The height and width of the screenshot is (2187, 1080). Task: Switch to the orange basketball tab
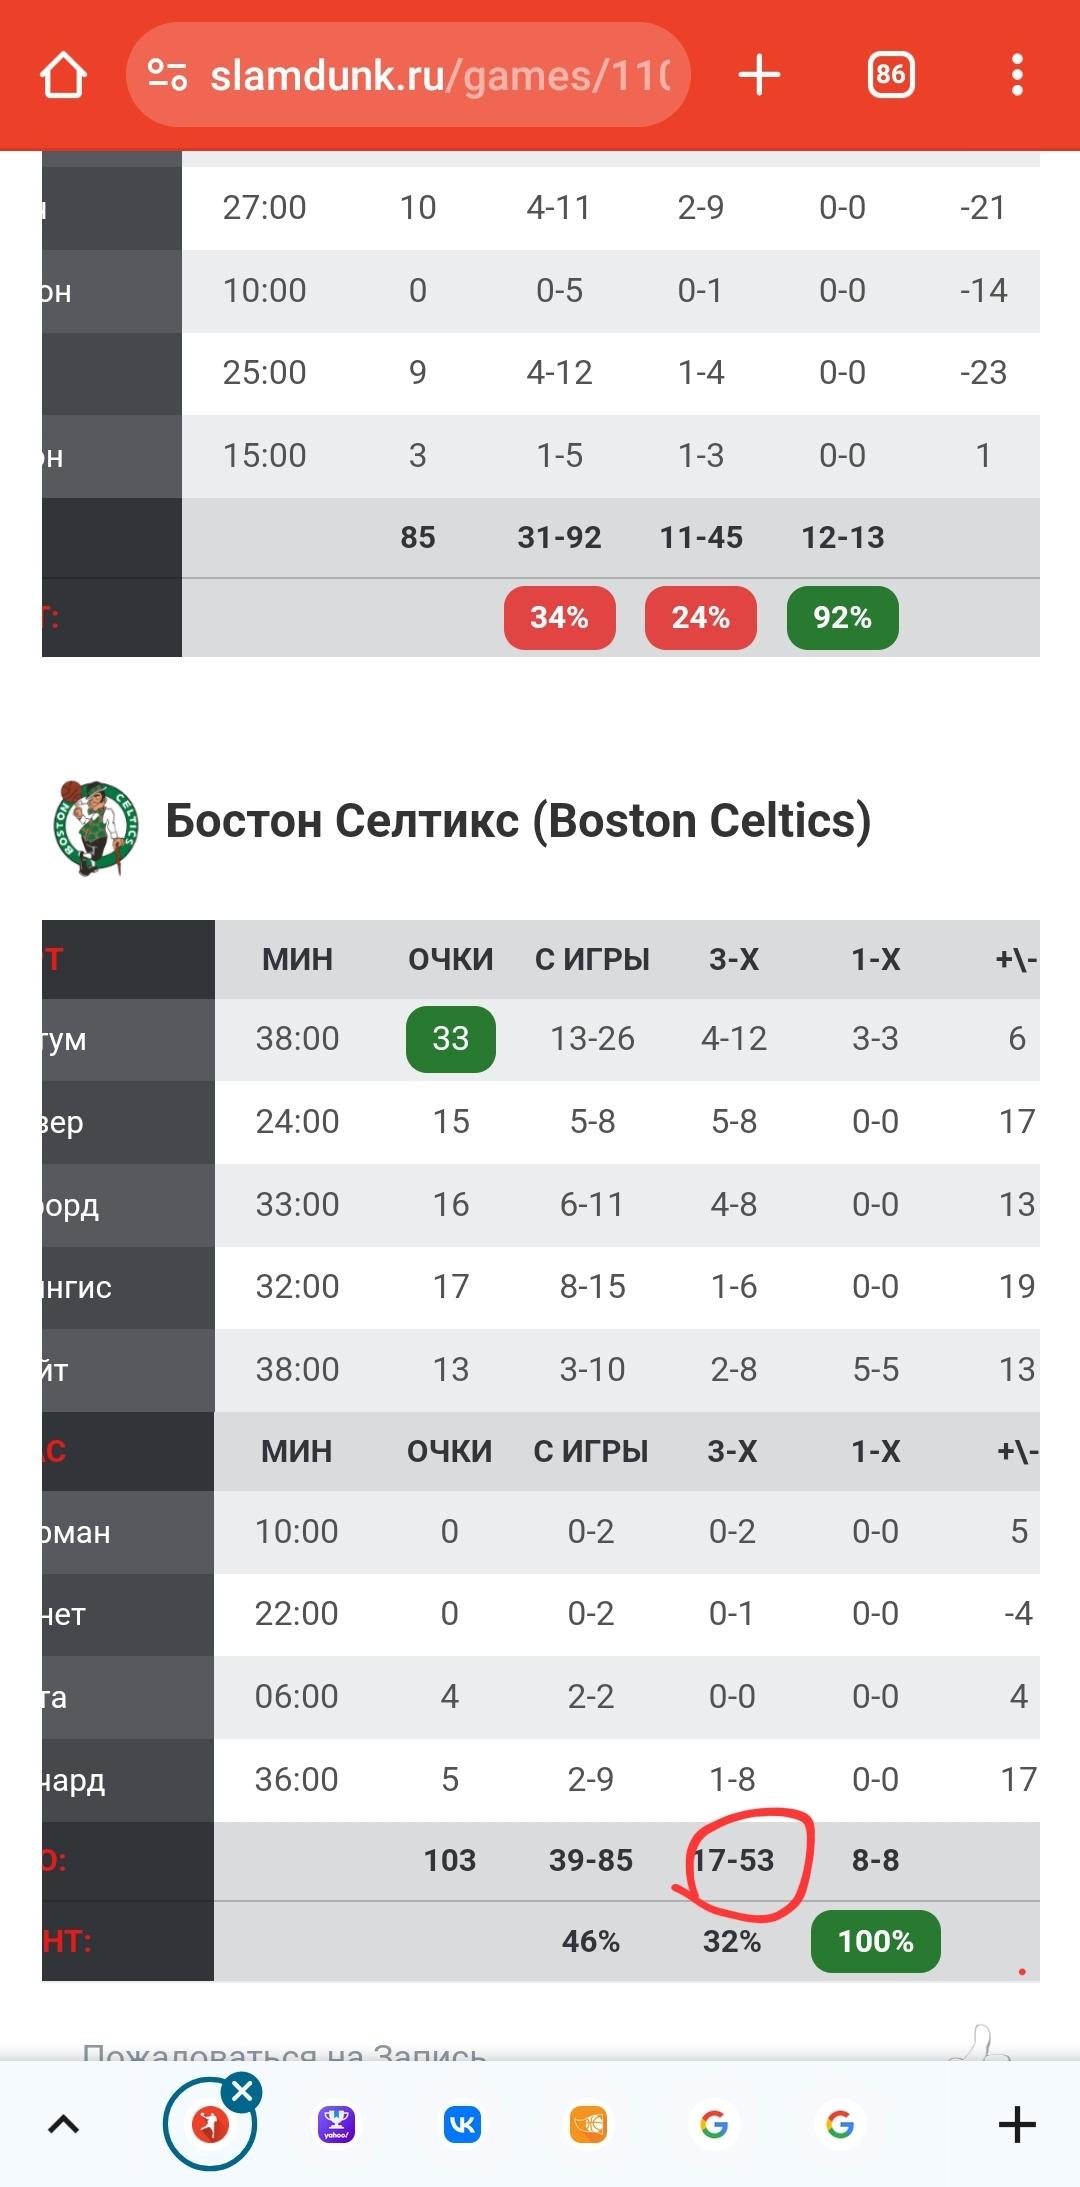click(588, 2124)
